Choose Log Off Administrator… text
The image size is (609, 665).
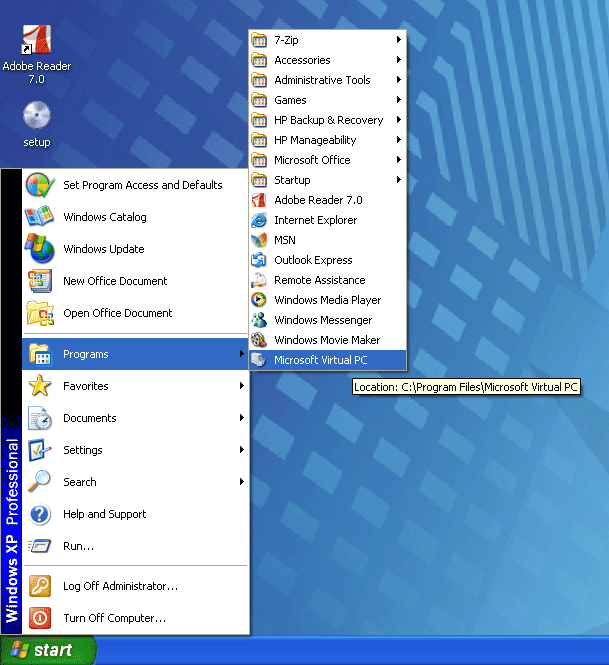pyautogui.click(x=120, y=586)
